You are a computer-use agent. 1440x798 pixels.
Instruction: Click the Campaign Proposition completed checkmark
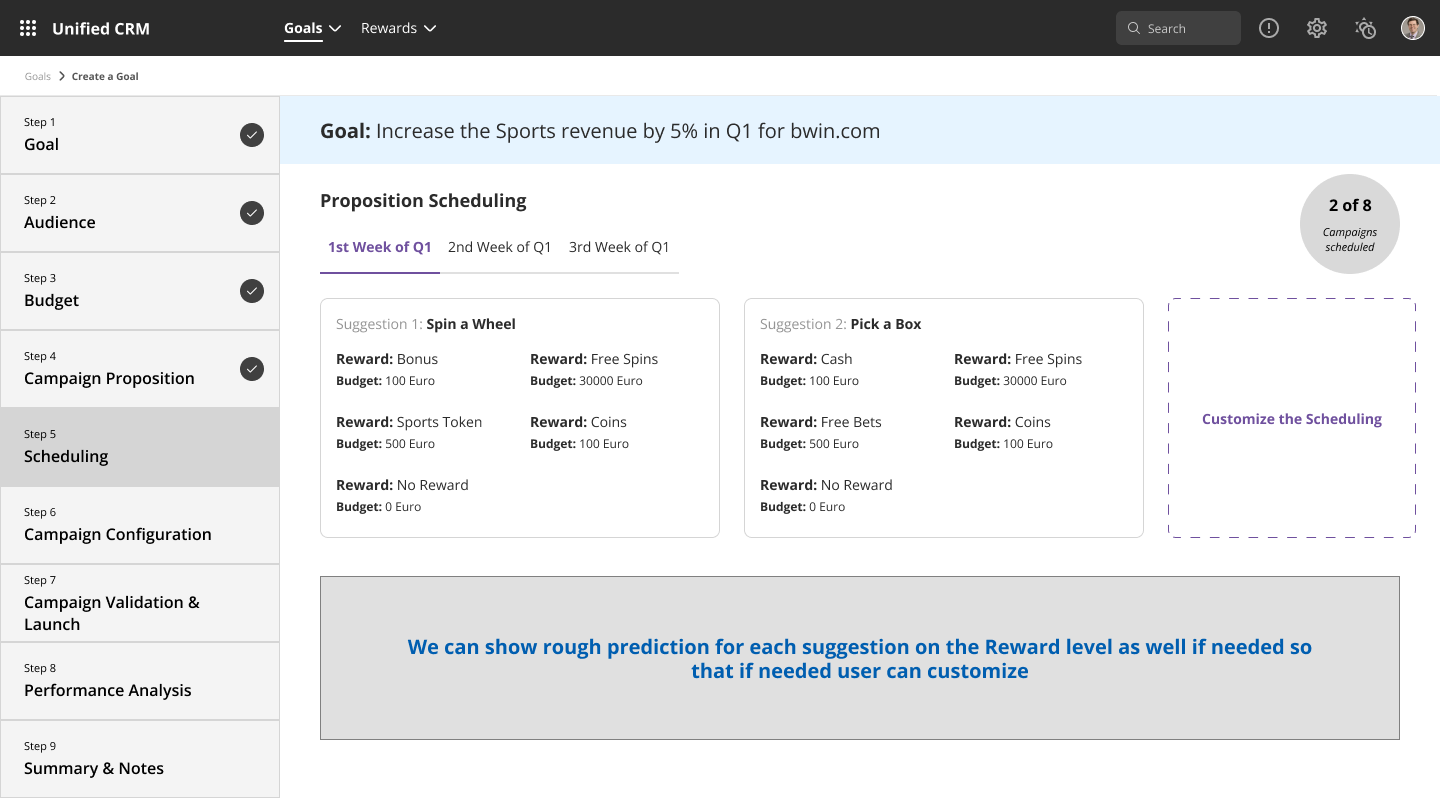252,369
